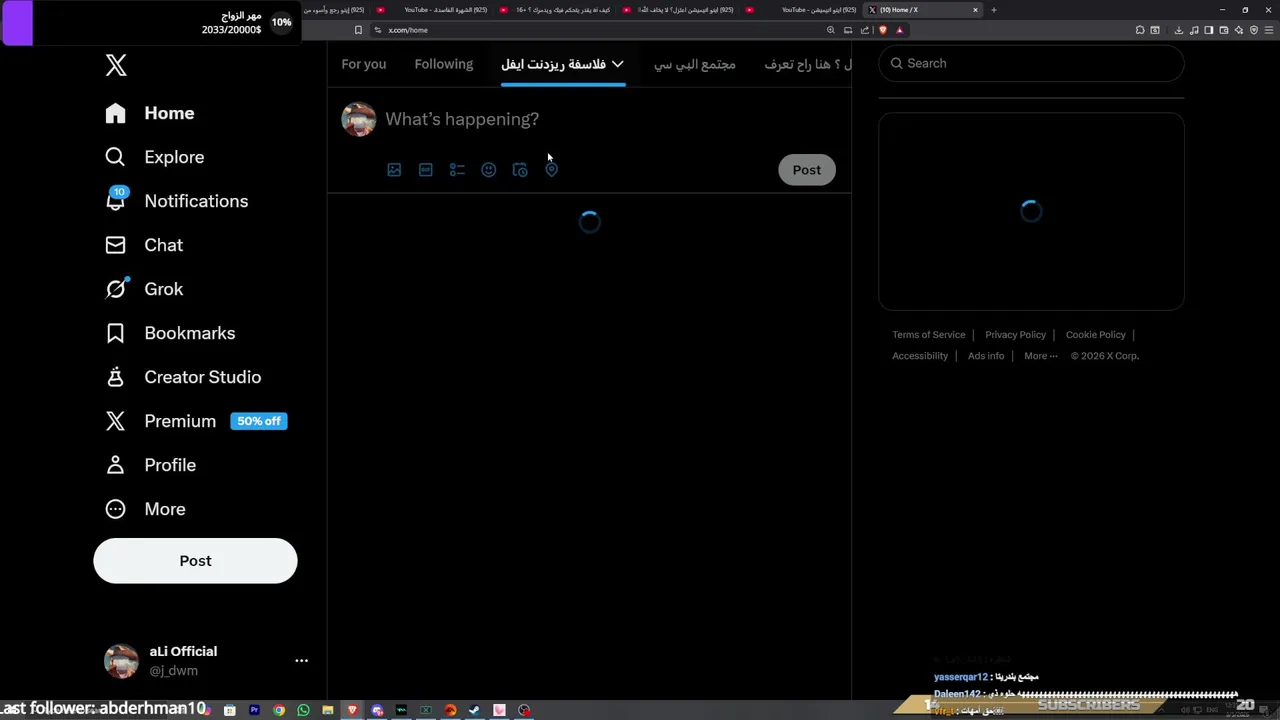Open Brave Shields icon in address bar
The image size is (1280, 720).
[x=883, y=30]
